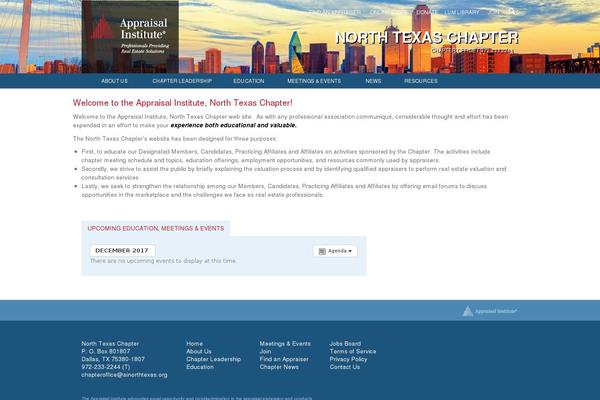Click footer About Us link
Viewport: 600px width, 400px height.
click(x=199, y=351)
